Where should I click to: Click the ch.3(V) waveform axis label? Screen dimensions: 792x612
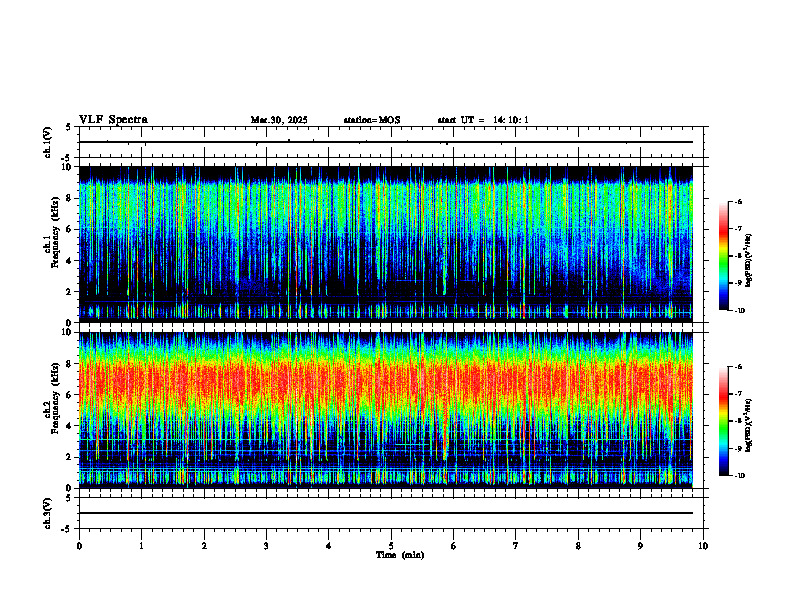[48, 513]
